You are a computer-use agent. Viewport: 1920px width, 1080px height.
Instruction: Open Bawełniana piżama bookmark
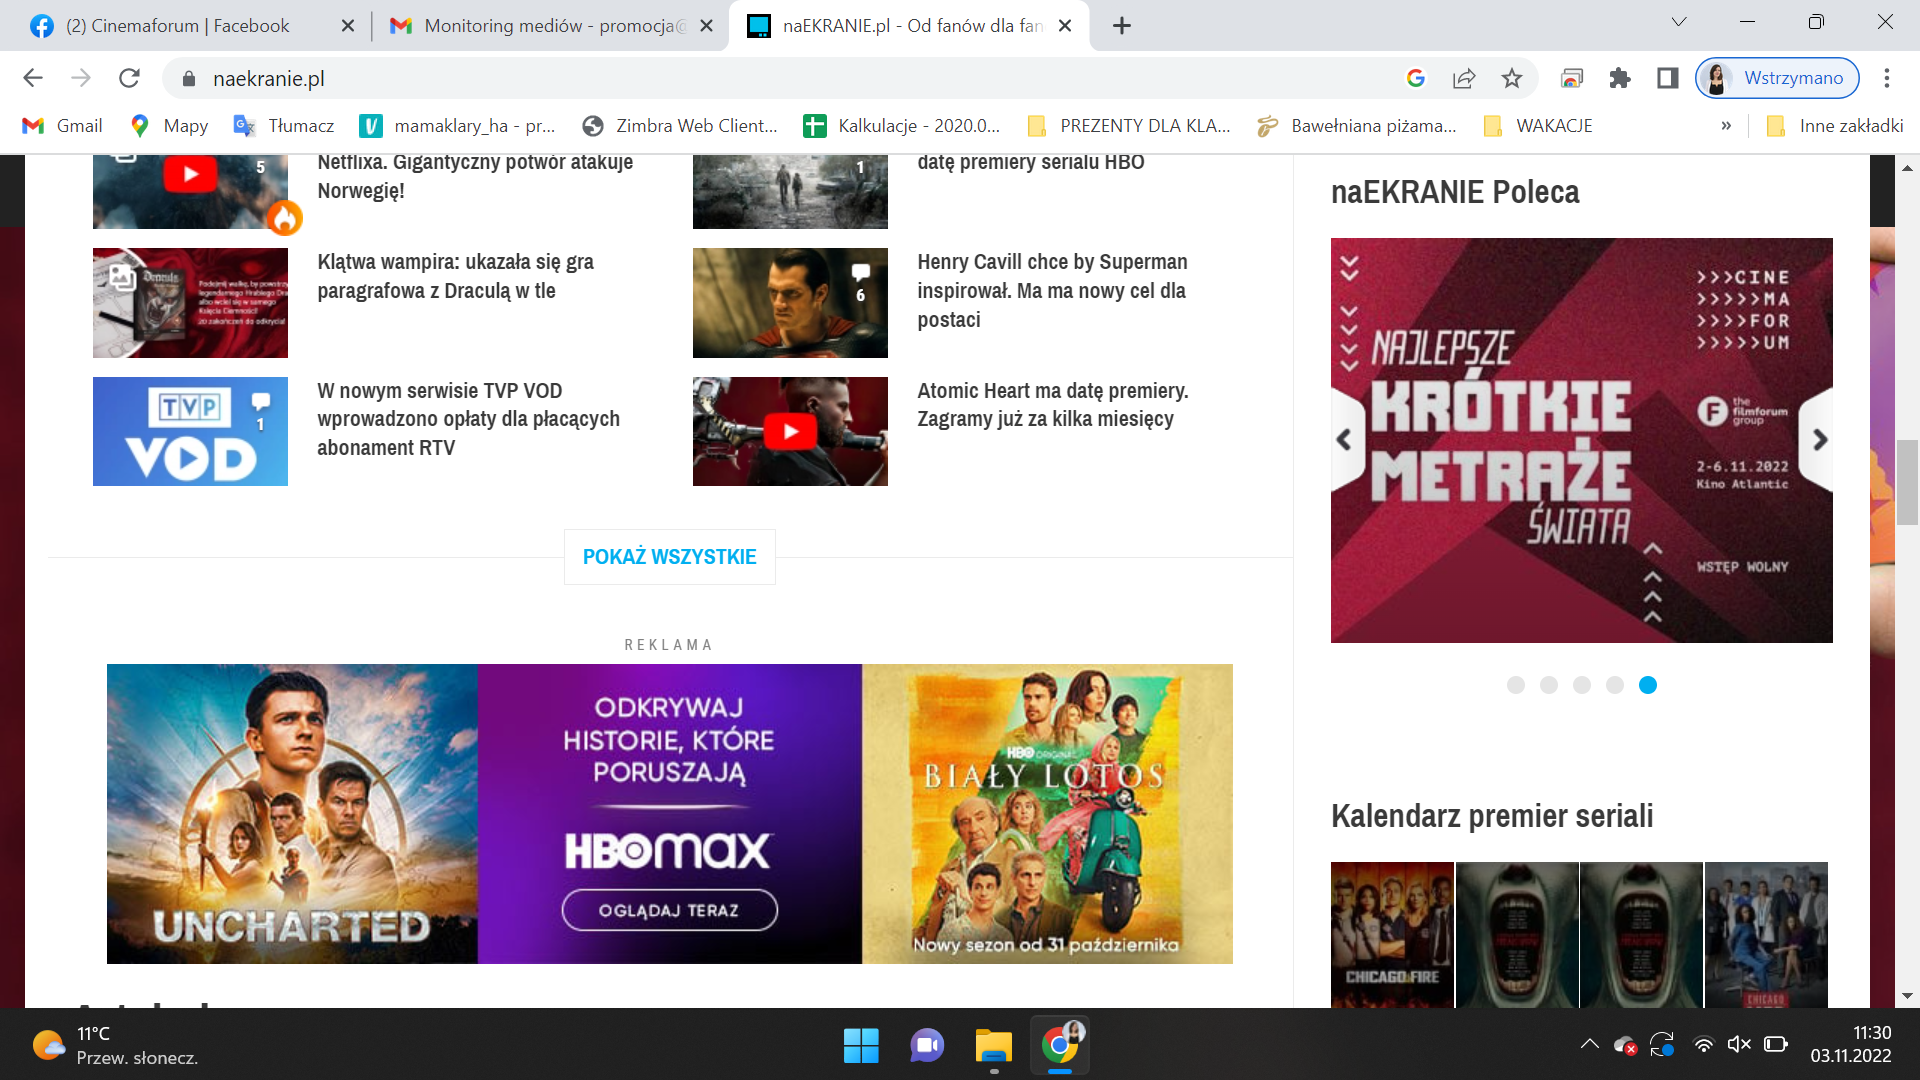click(x=1357, y=126)
